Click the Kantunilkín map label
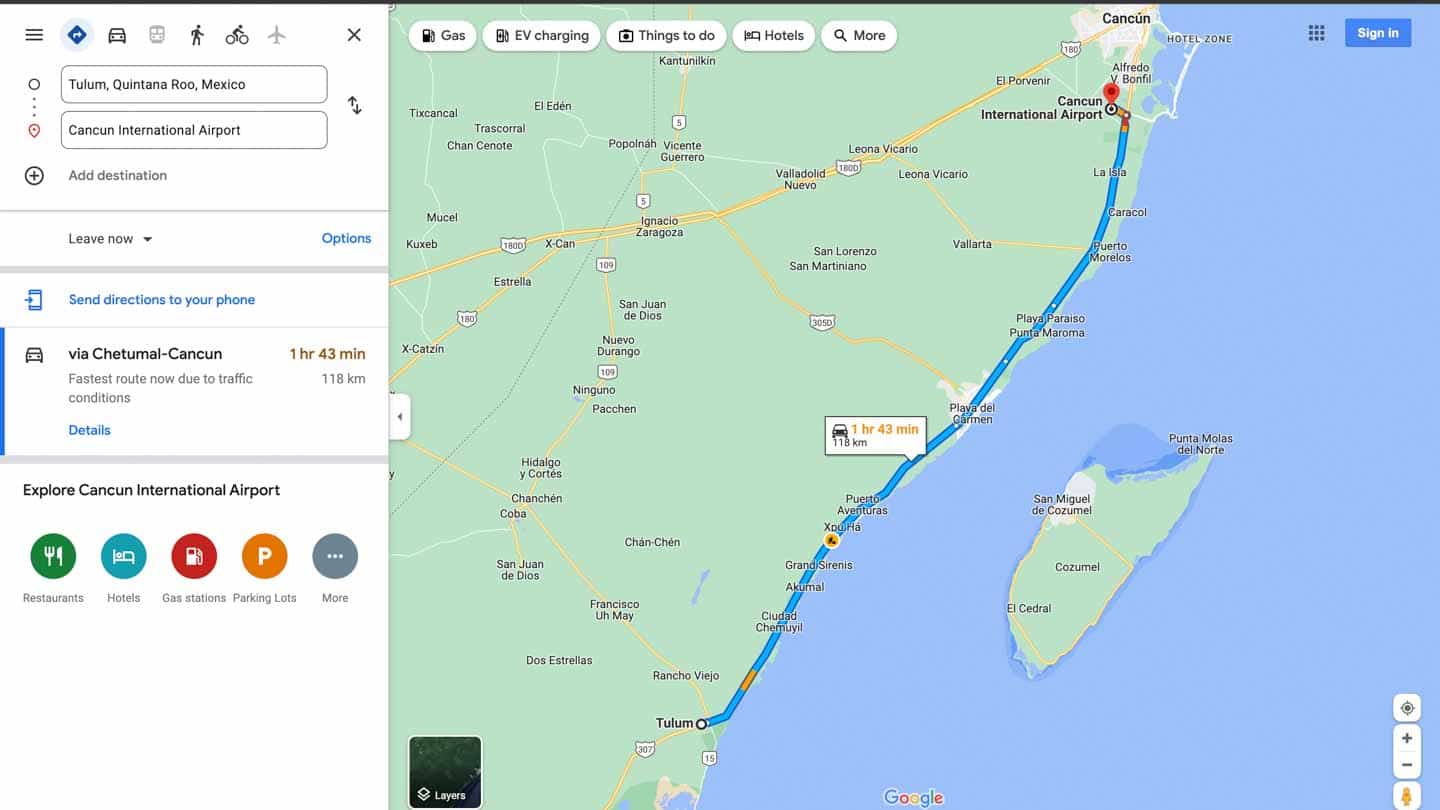The image size is (1440, 810). [687, 61]
